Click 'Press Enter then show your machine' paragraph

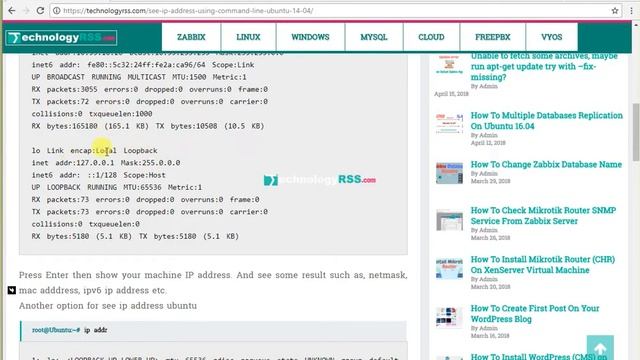pyautogui.click(x=213, y=282)
